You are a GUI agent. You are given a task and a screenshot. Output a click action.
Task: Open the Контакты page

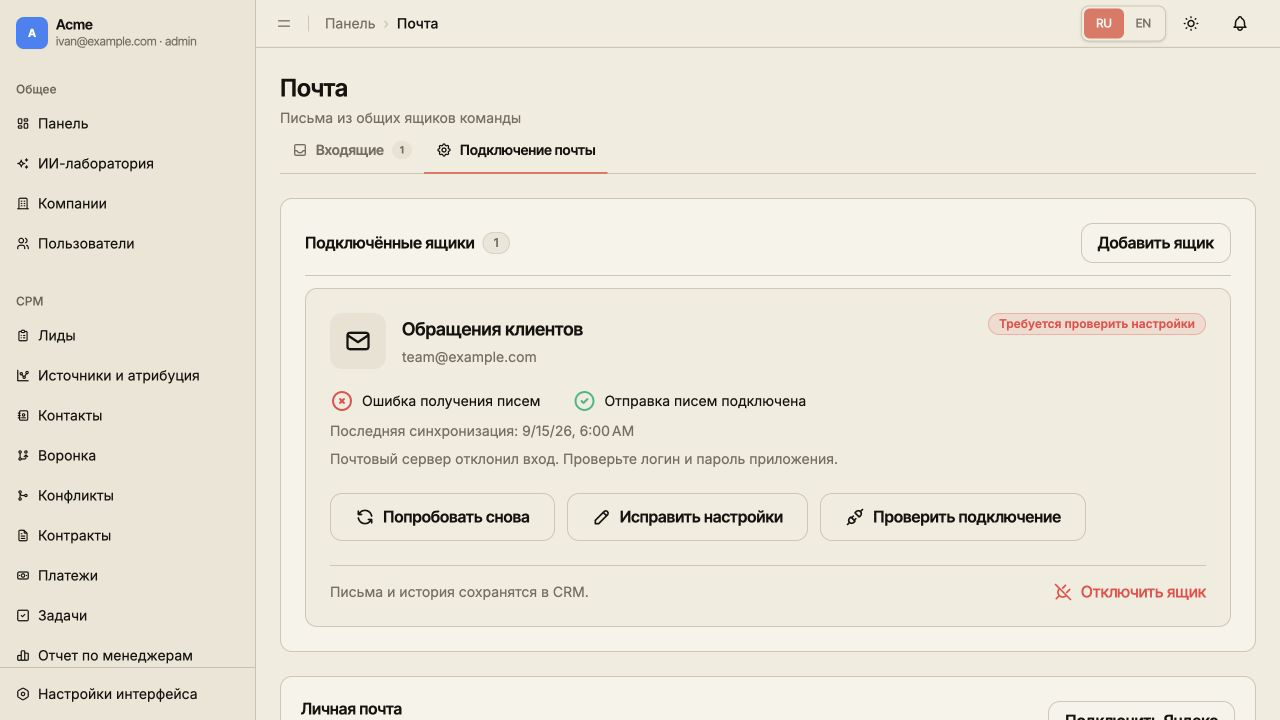click(127, 415)
